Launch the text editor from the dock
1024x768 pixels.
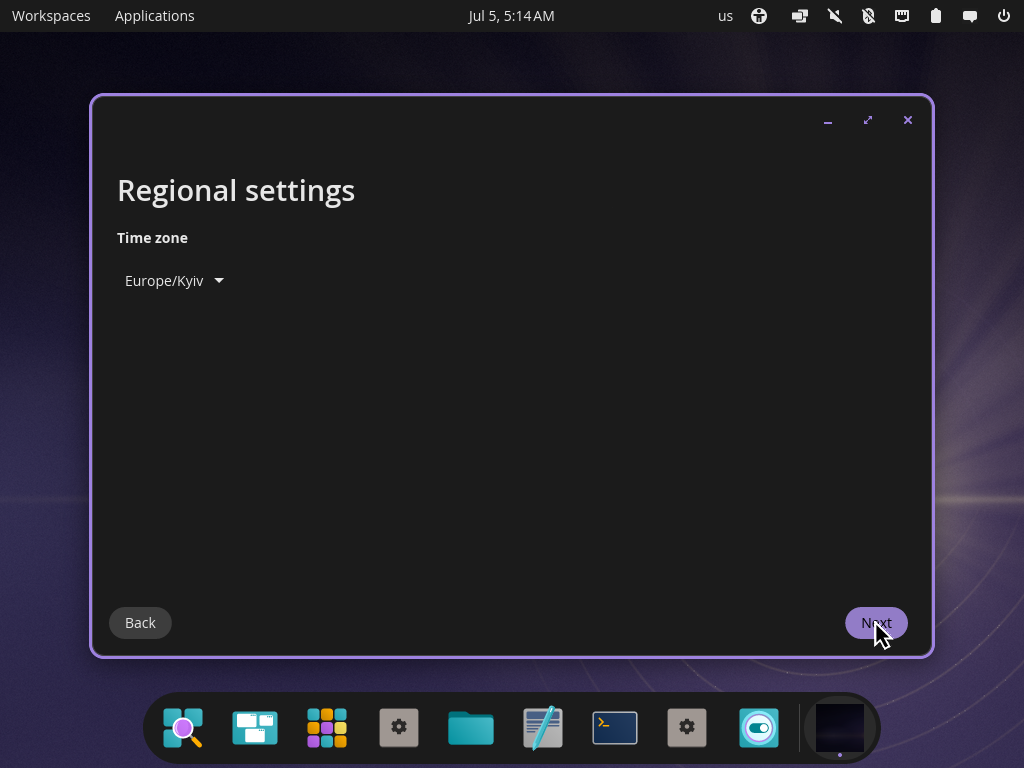click(x=543, y=728)
